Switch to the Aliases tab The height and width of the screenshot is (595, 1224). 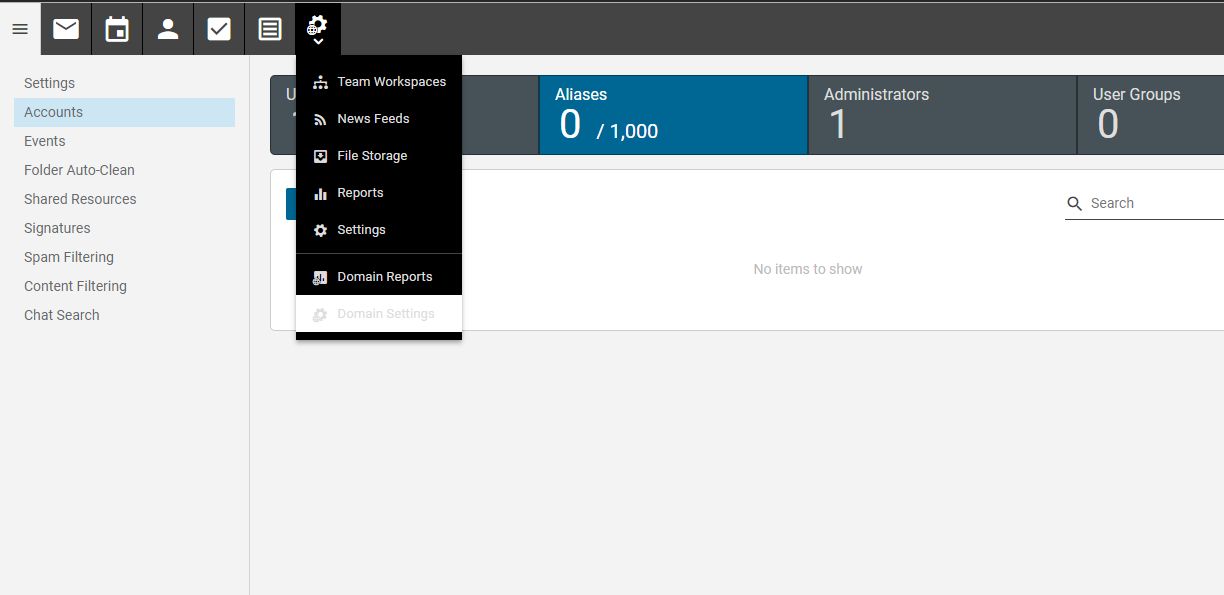point(673,115)
